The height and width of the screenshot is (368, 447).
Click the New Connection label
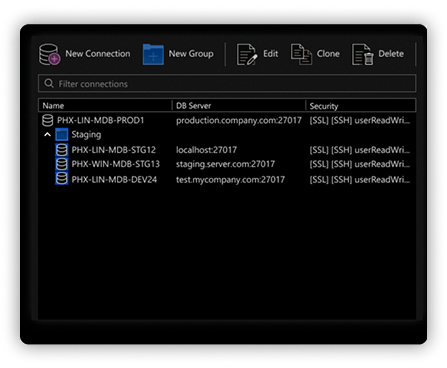[x=98, y=54]
